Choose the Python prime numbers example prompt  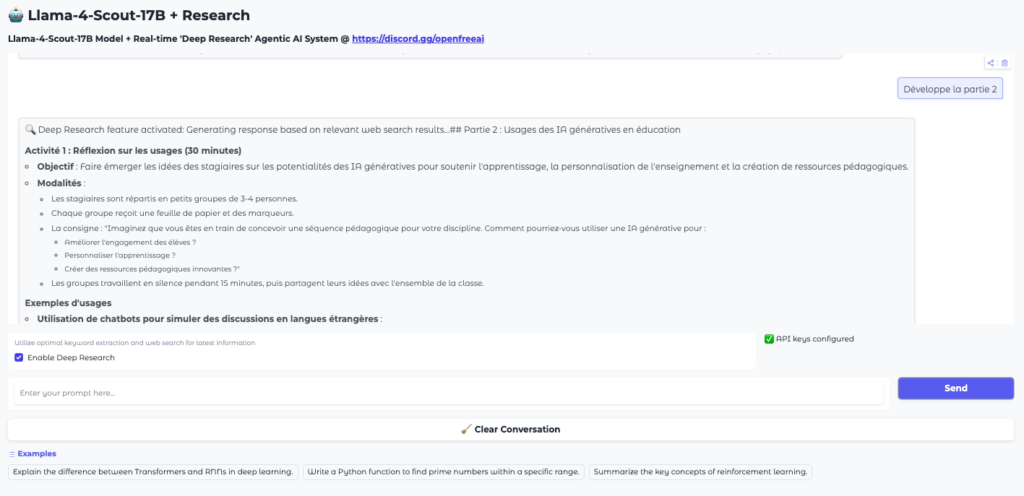tap(444, 471)
